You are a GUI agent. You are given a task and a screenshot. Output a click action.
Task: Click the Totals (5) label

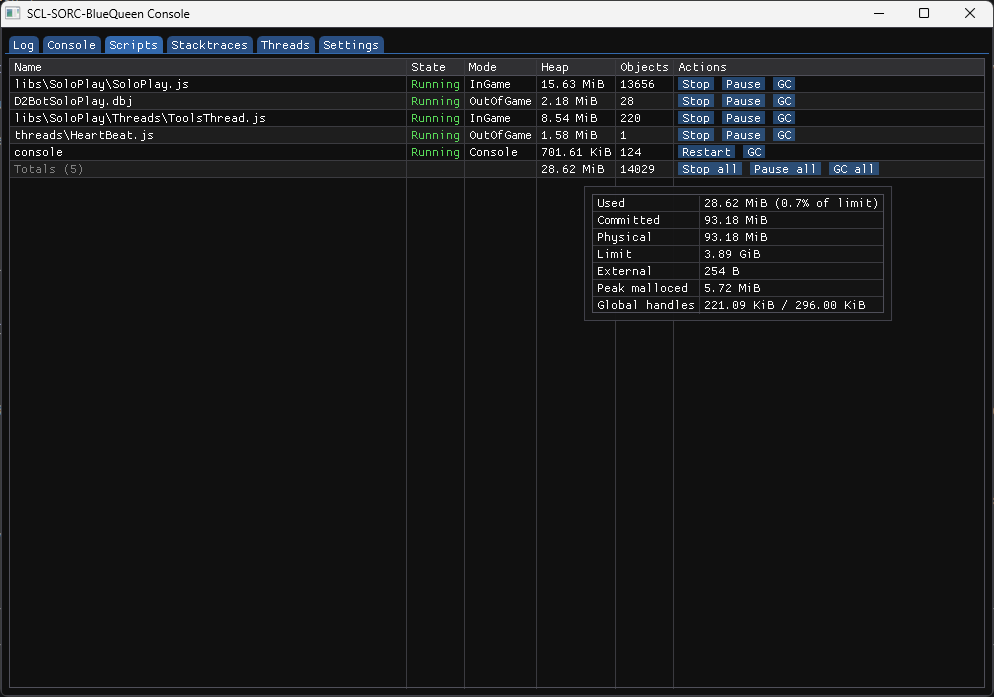[49, 169]
